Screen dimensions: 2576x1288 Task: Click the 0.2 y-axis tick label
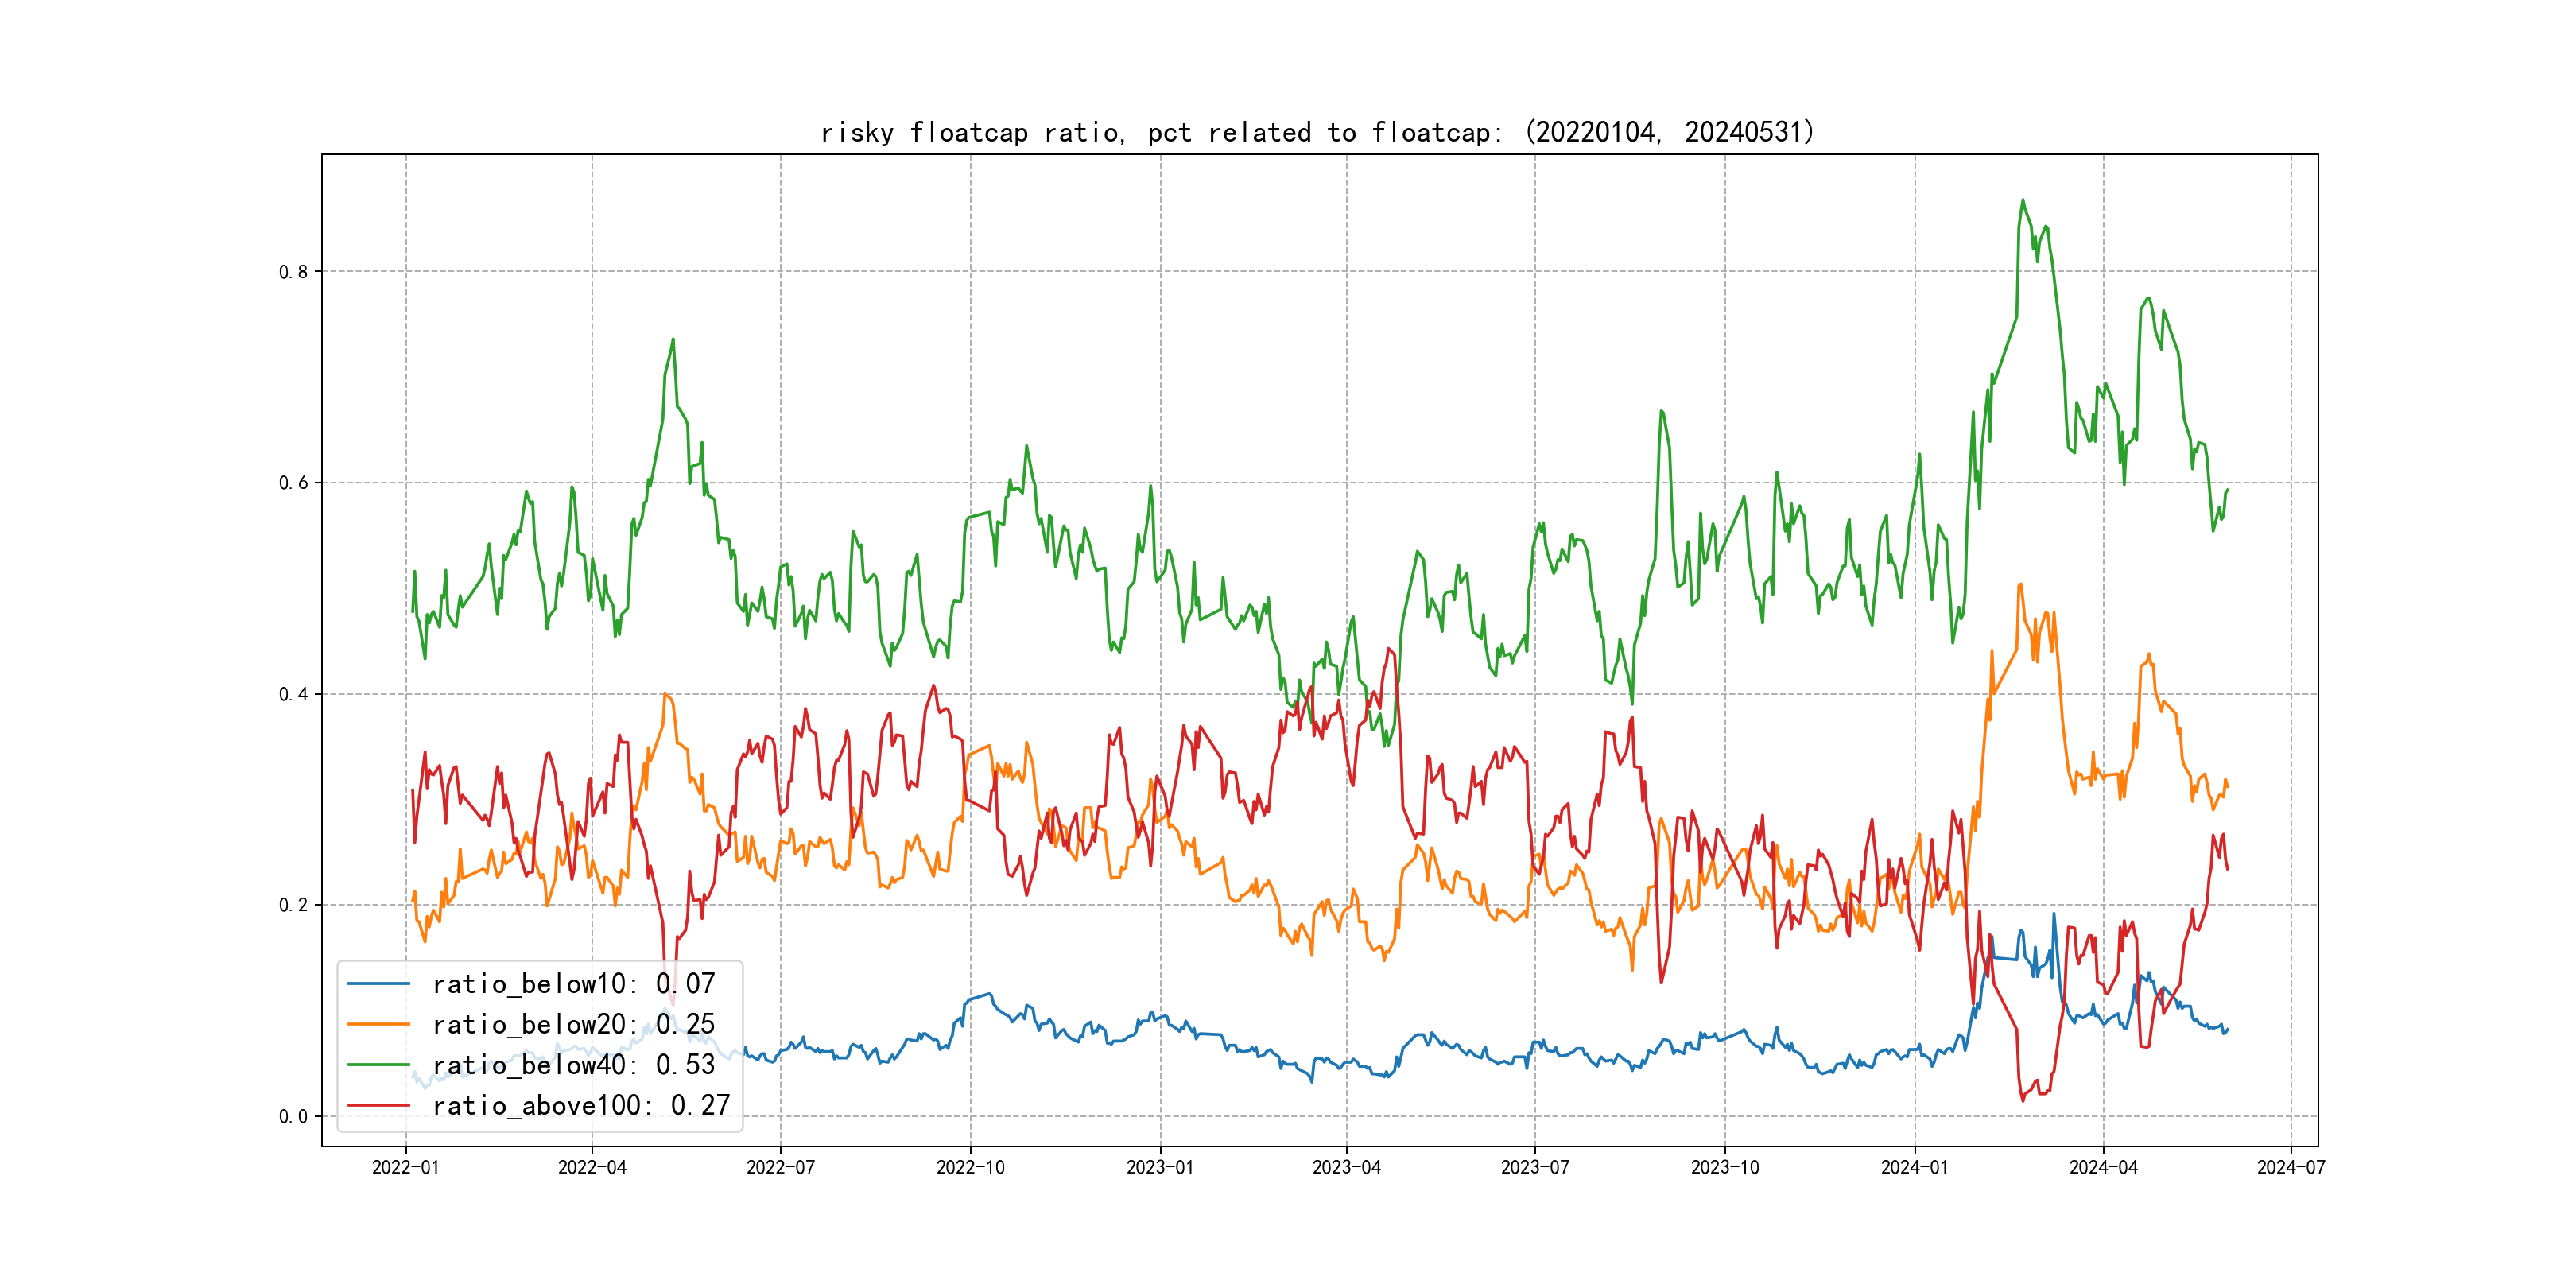[293, 905]
